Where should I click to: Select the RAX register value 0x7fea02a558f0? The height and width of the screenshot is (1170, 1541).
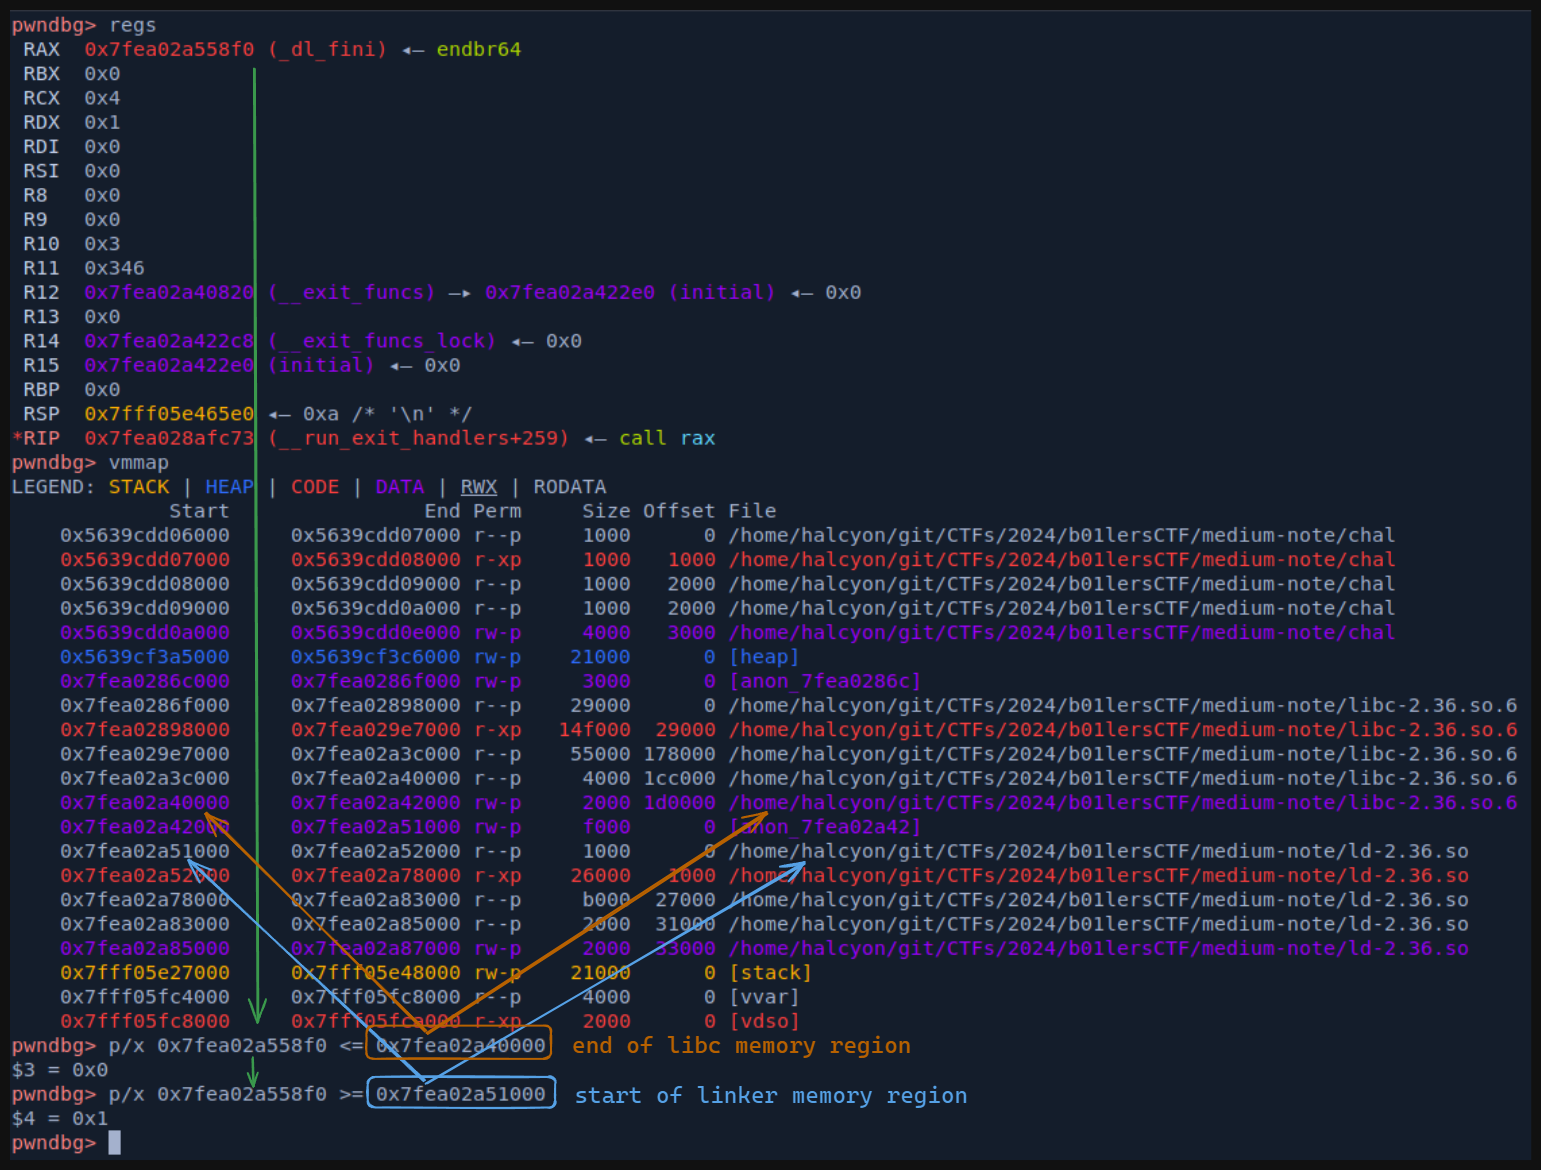point(169,49)
